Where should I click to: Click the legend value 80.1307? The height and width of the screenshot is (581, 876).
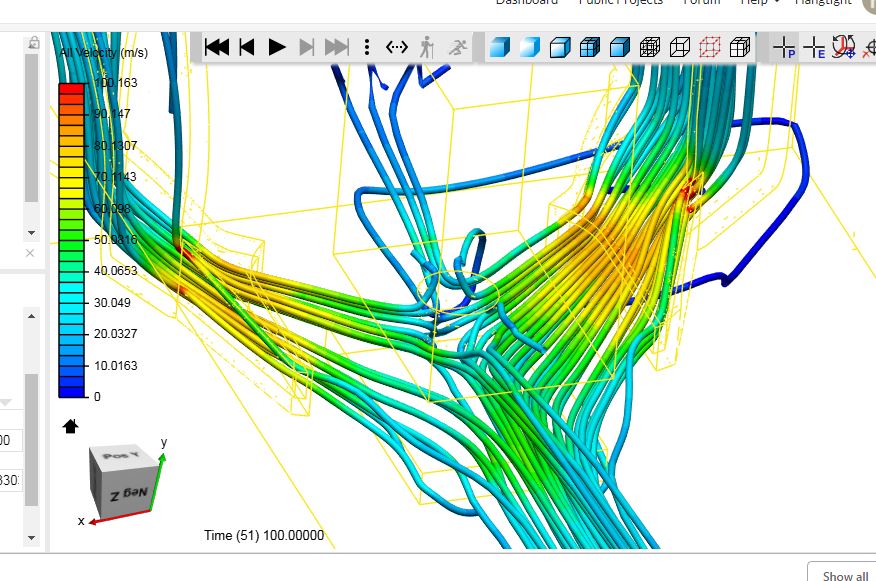tap(115, 145)
